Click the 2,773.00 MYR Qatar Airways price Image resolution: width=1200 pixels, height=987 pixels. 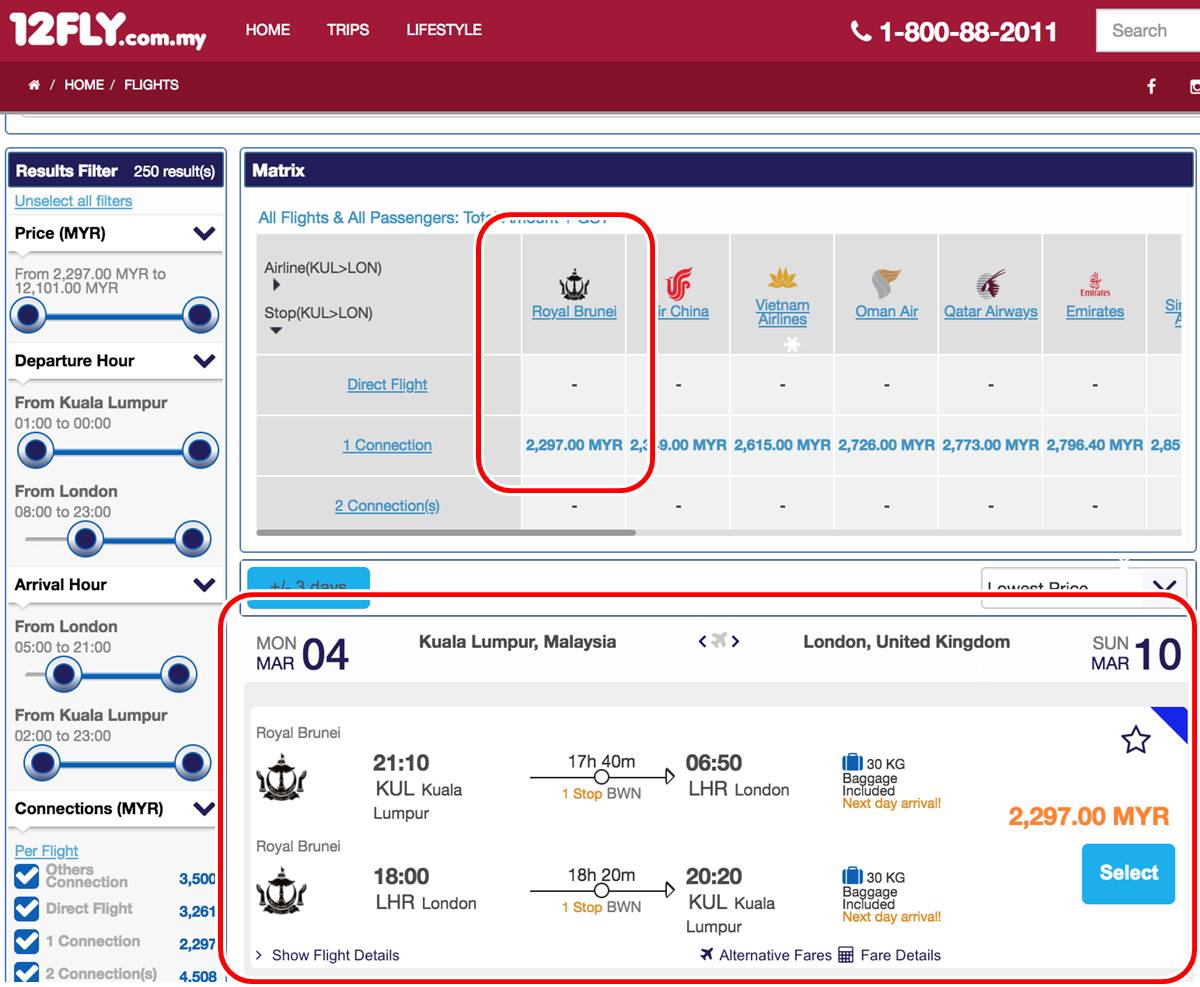tap(990, 445)
